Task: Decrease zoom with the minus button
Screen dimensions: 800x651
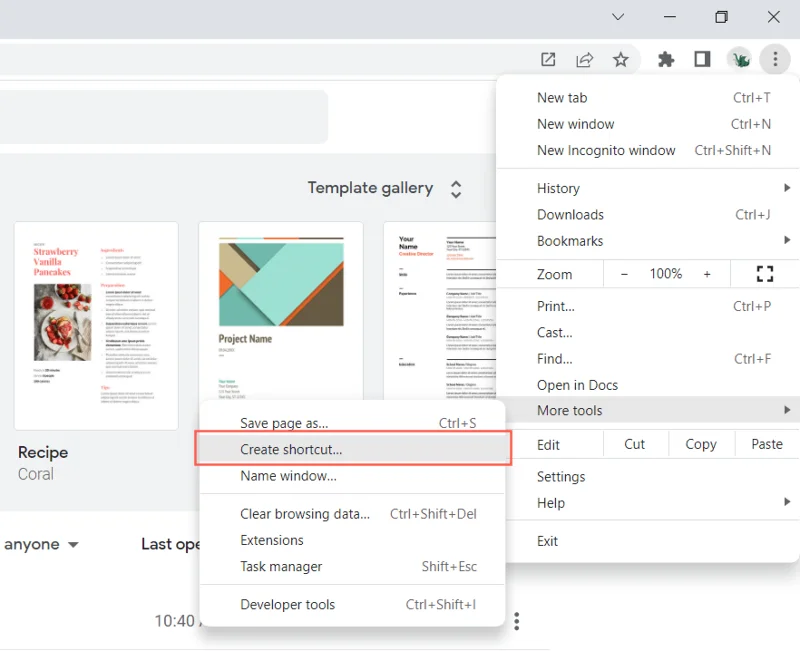Action: 624,274
